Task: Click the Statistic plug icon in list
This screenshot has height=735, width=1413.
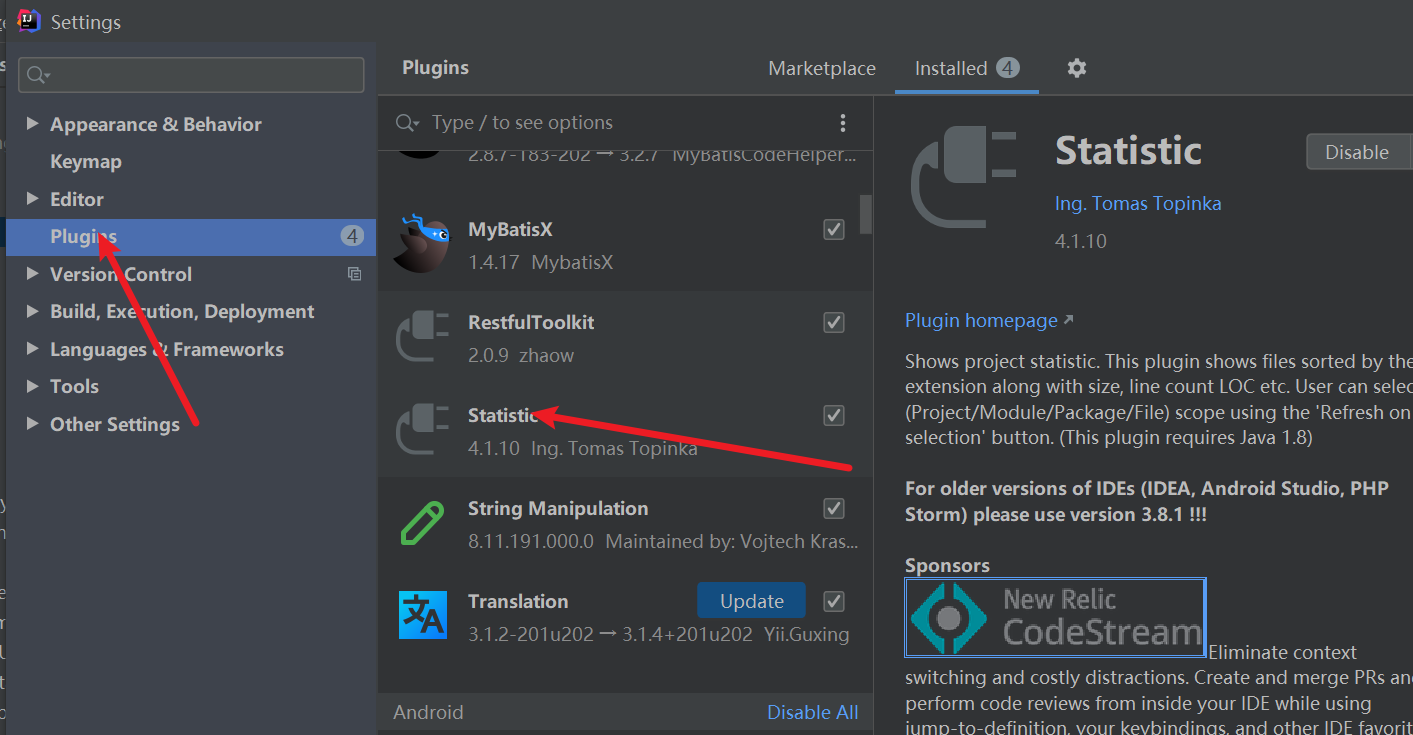Action: [x=424, y=430]
